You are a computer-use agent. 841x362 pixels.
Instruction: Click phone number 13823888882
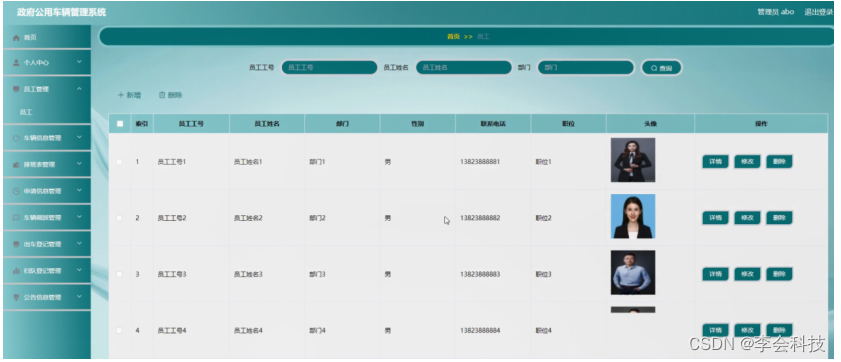click(480, 218)
